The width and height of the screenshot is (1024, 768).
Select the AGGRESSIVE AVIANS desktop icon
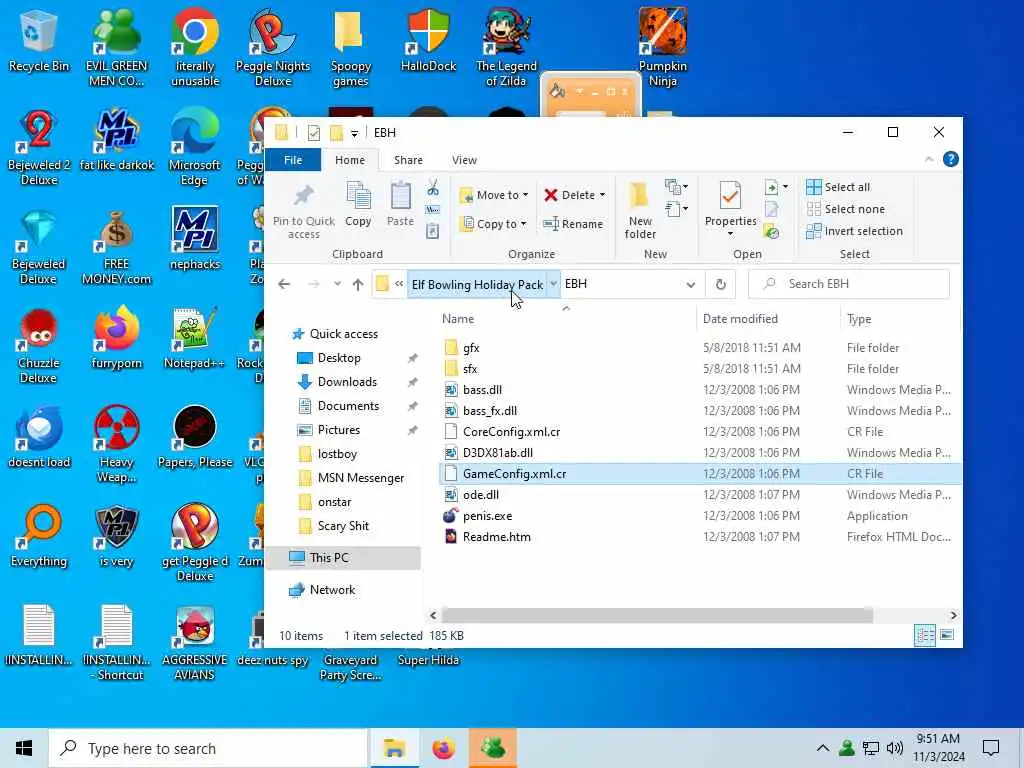click(195, 643)
